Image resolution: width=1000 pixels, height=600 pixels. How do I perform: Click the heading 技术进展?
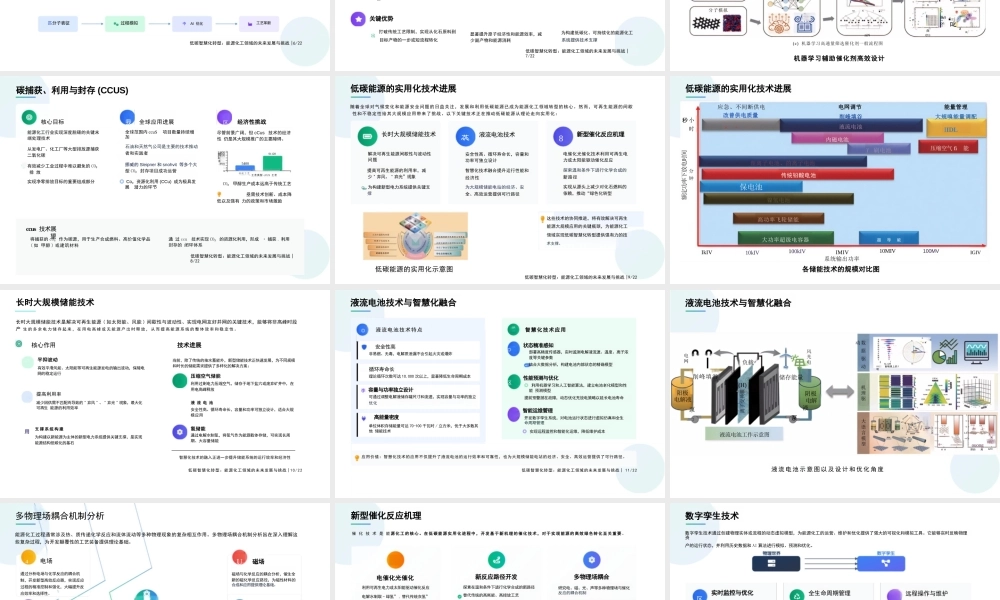[x=189, y=345]
